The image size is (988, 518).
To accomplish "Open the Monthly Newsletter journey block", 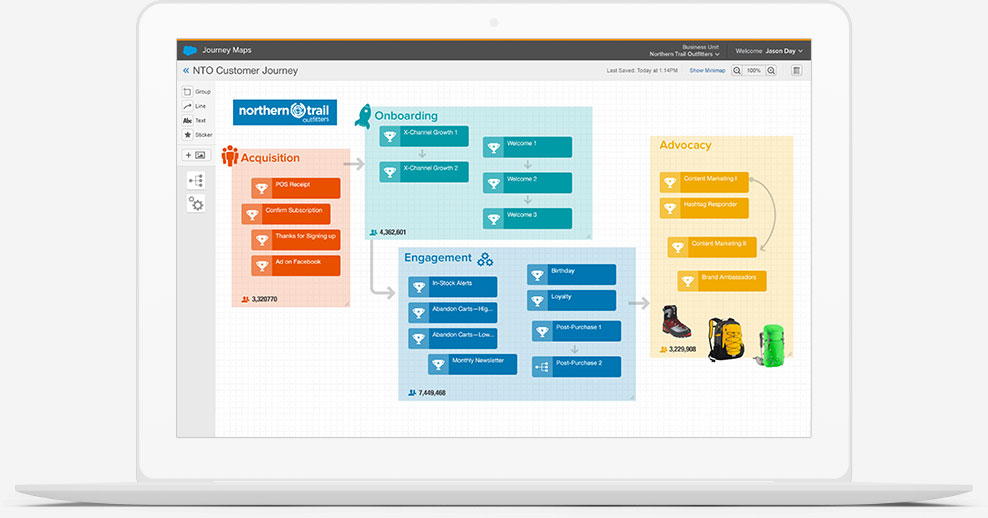I will pos(473,364).
